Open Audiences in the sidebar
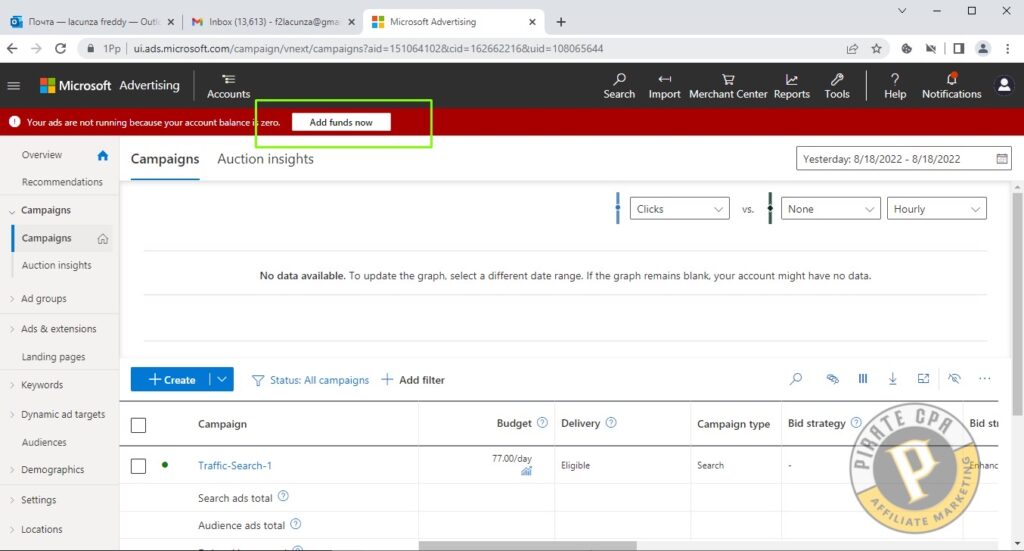Viewport: 1024px width, 551px height. click(44, 443)
